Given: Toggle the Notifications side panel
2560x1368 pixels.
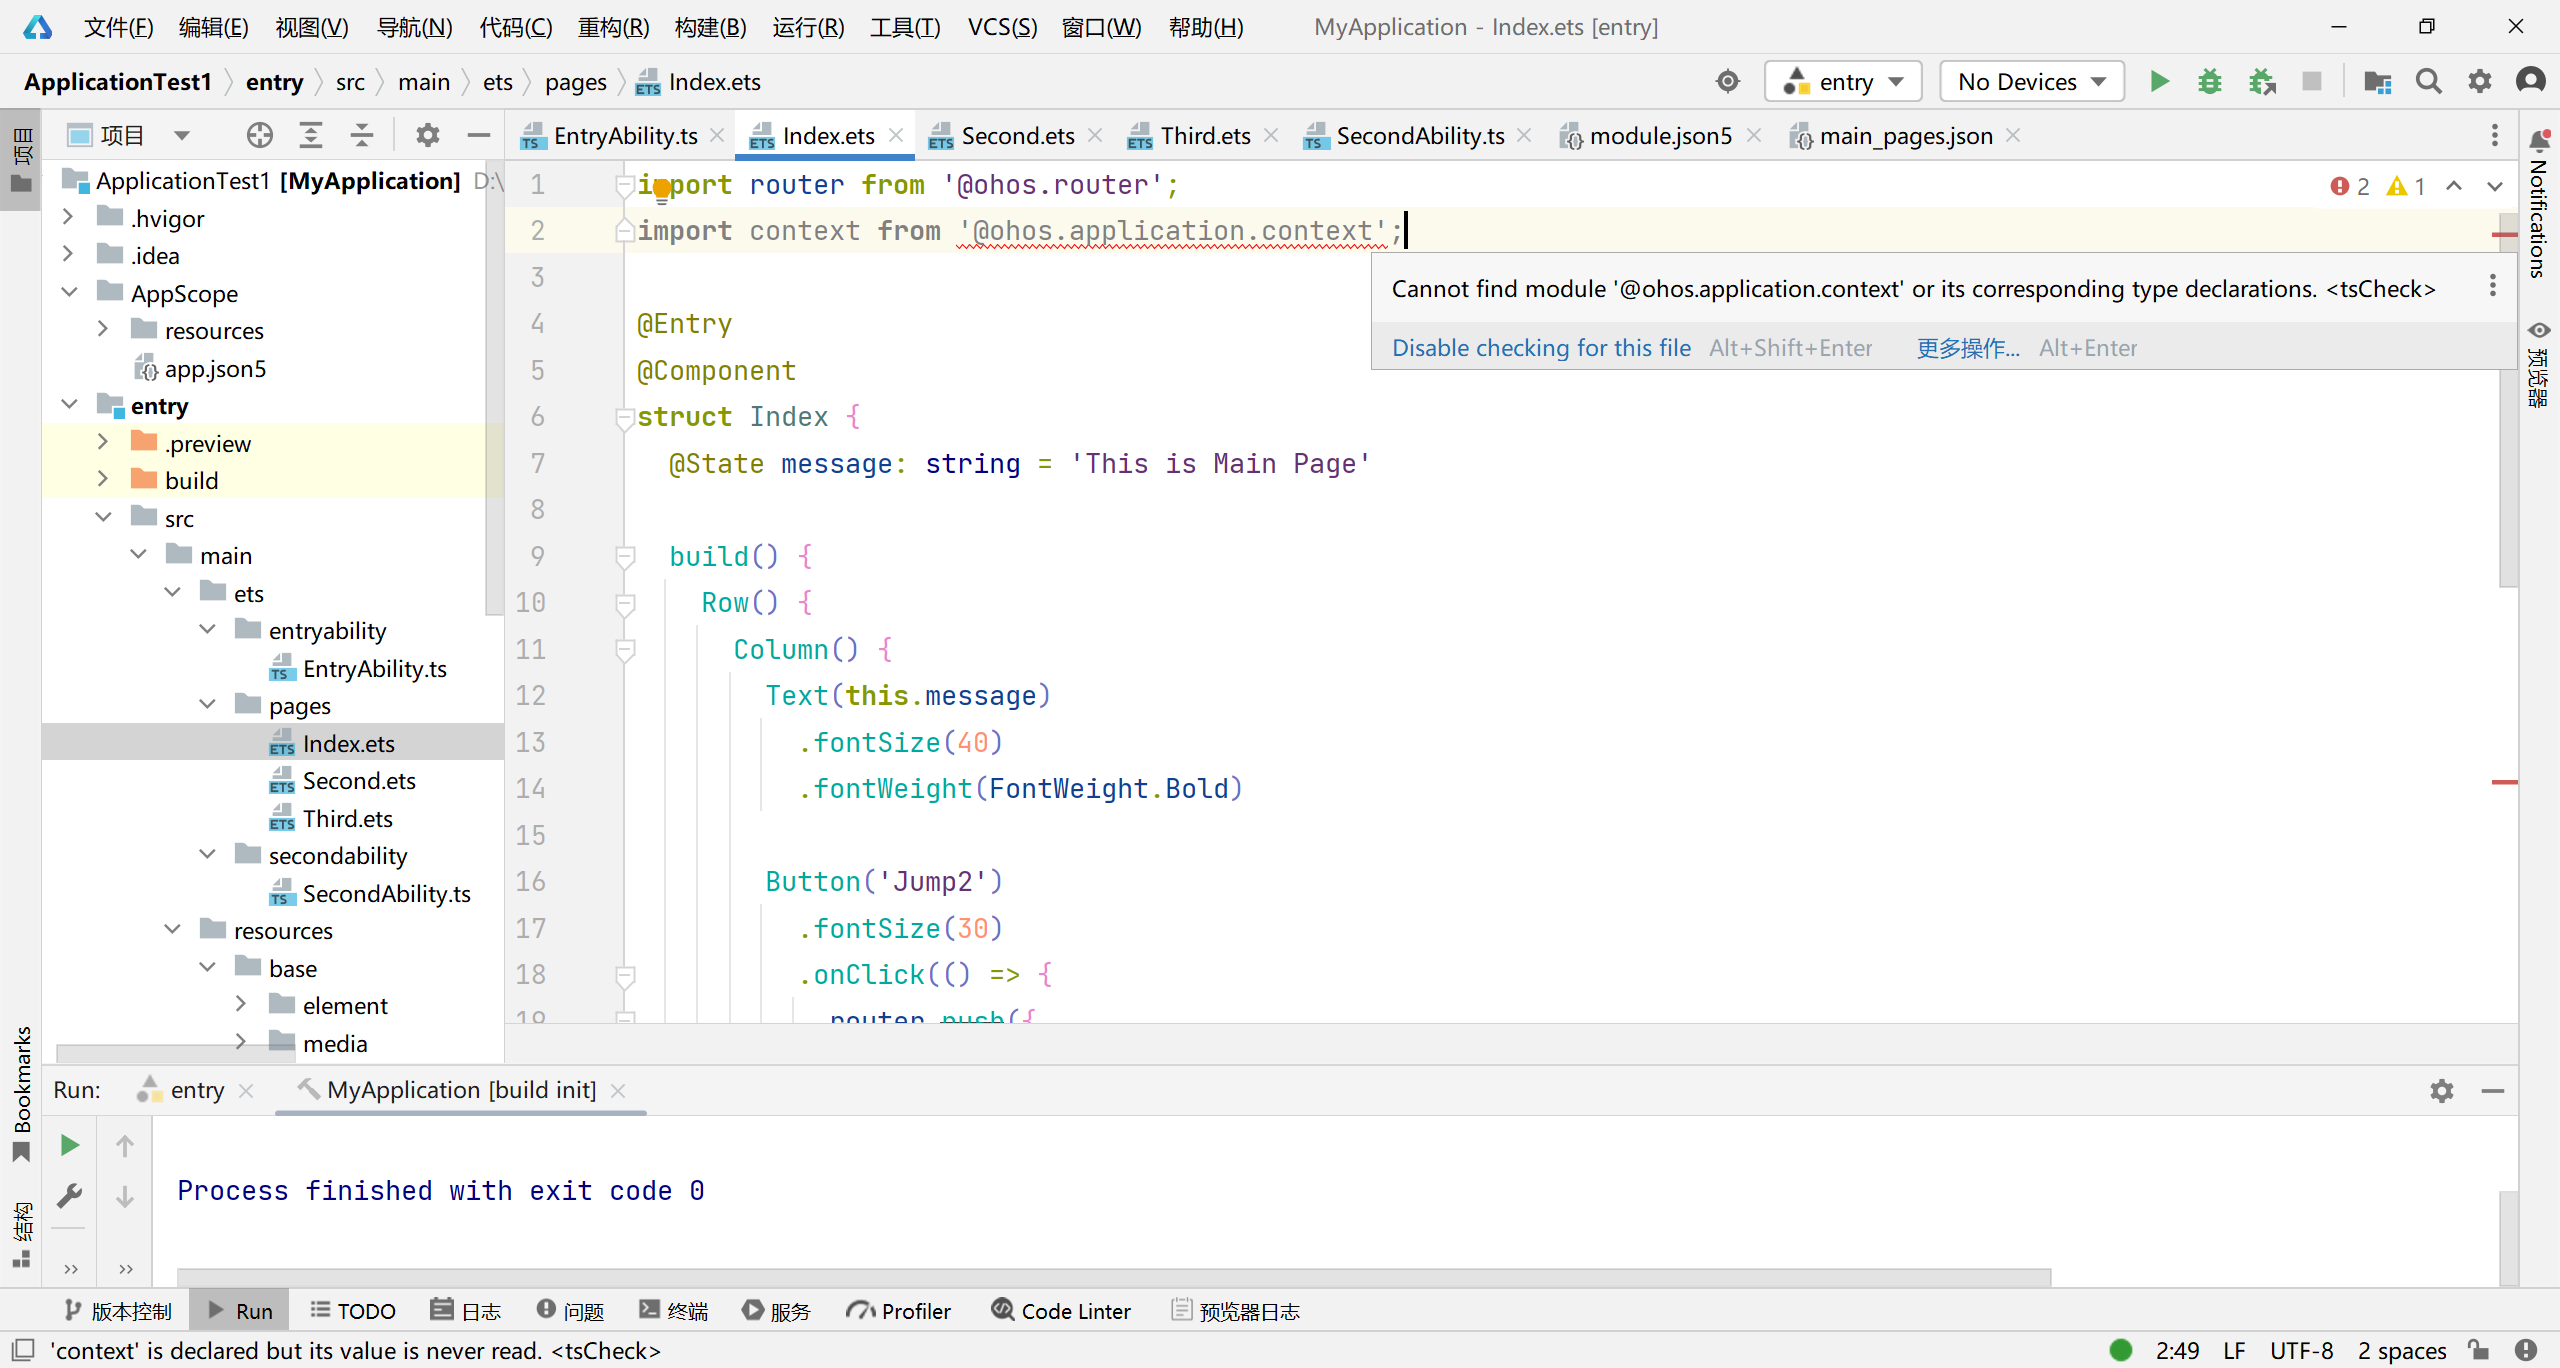Looking at the screenshot, I should pos(2538,205).
